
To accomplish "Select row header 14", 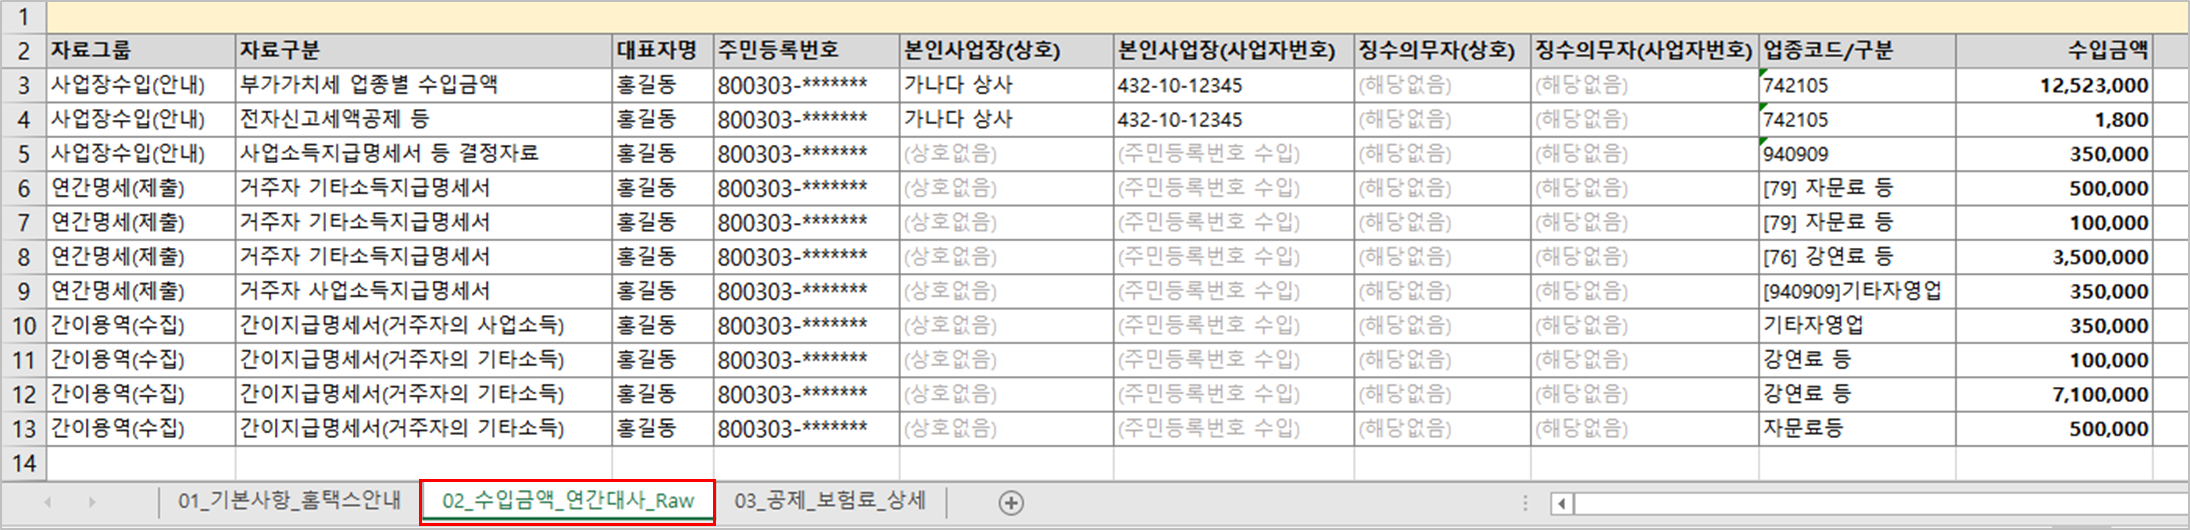I will pos(23,463).
